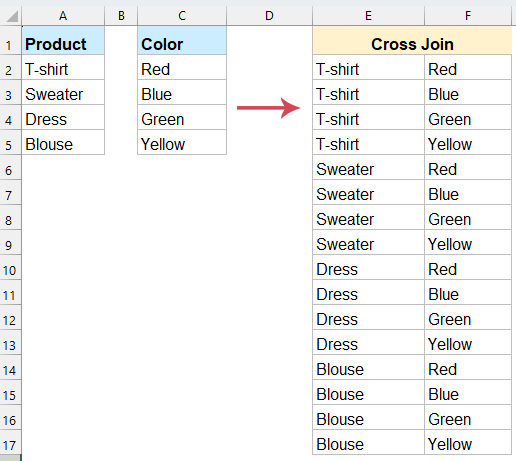Click the select-all corner triangle
The image size is (516, 461).
12,16
